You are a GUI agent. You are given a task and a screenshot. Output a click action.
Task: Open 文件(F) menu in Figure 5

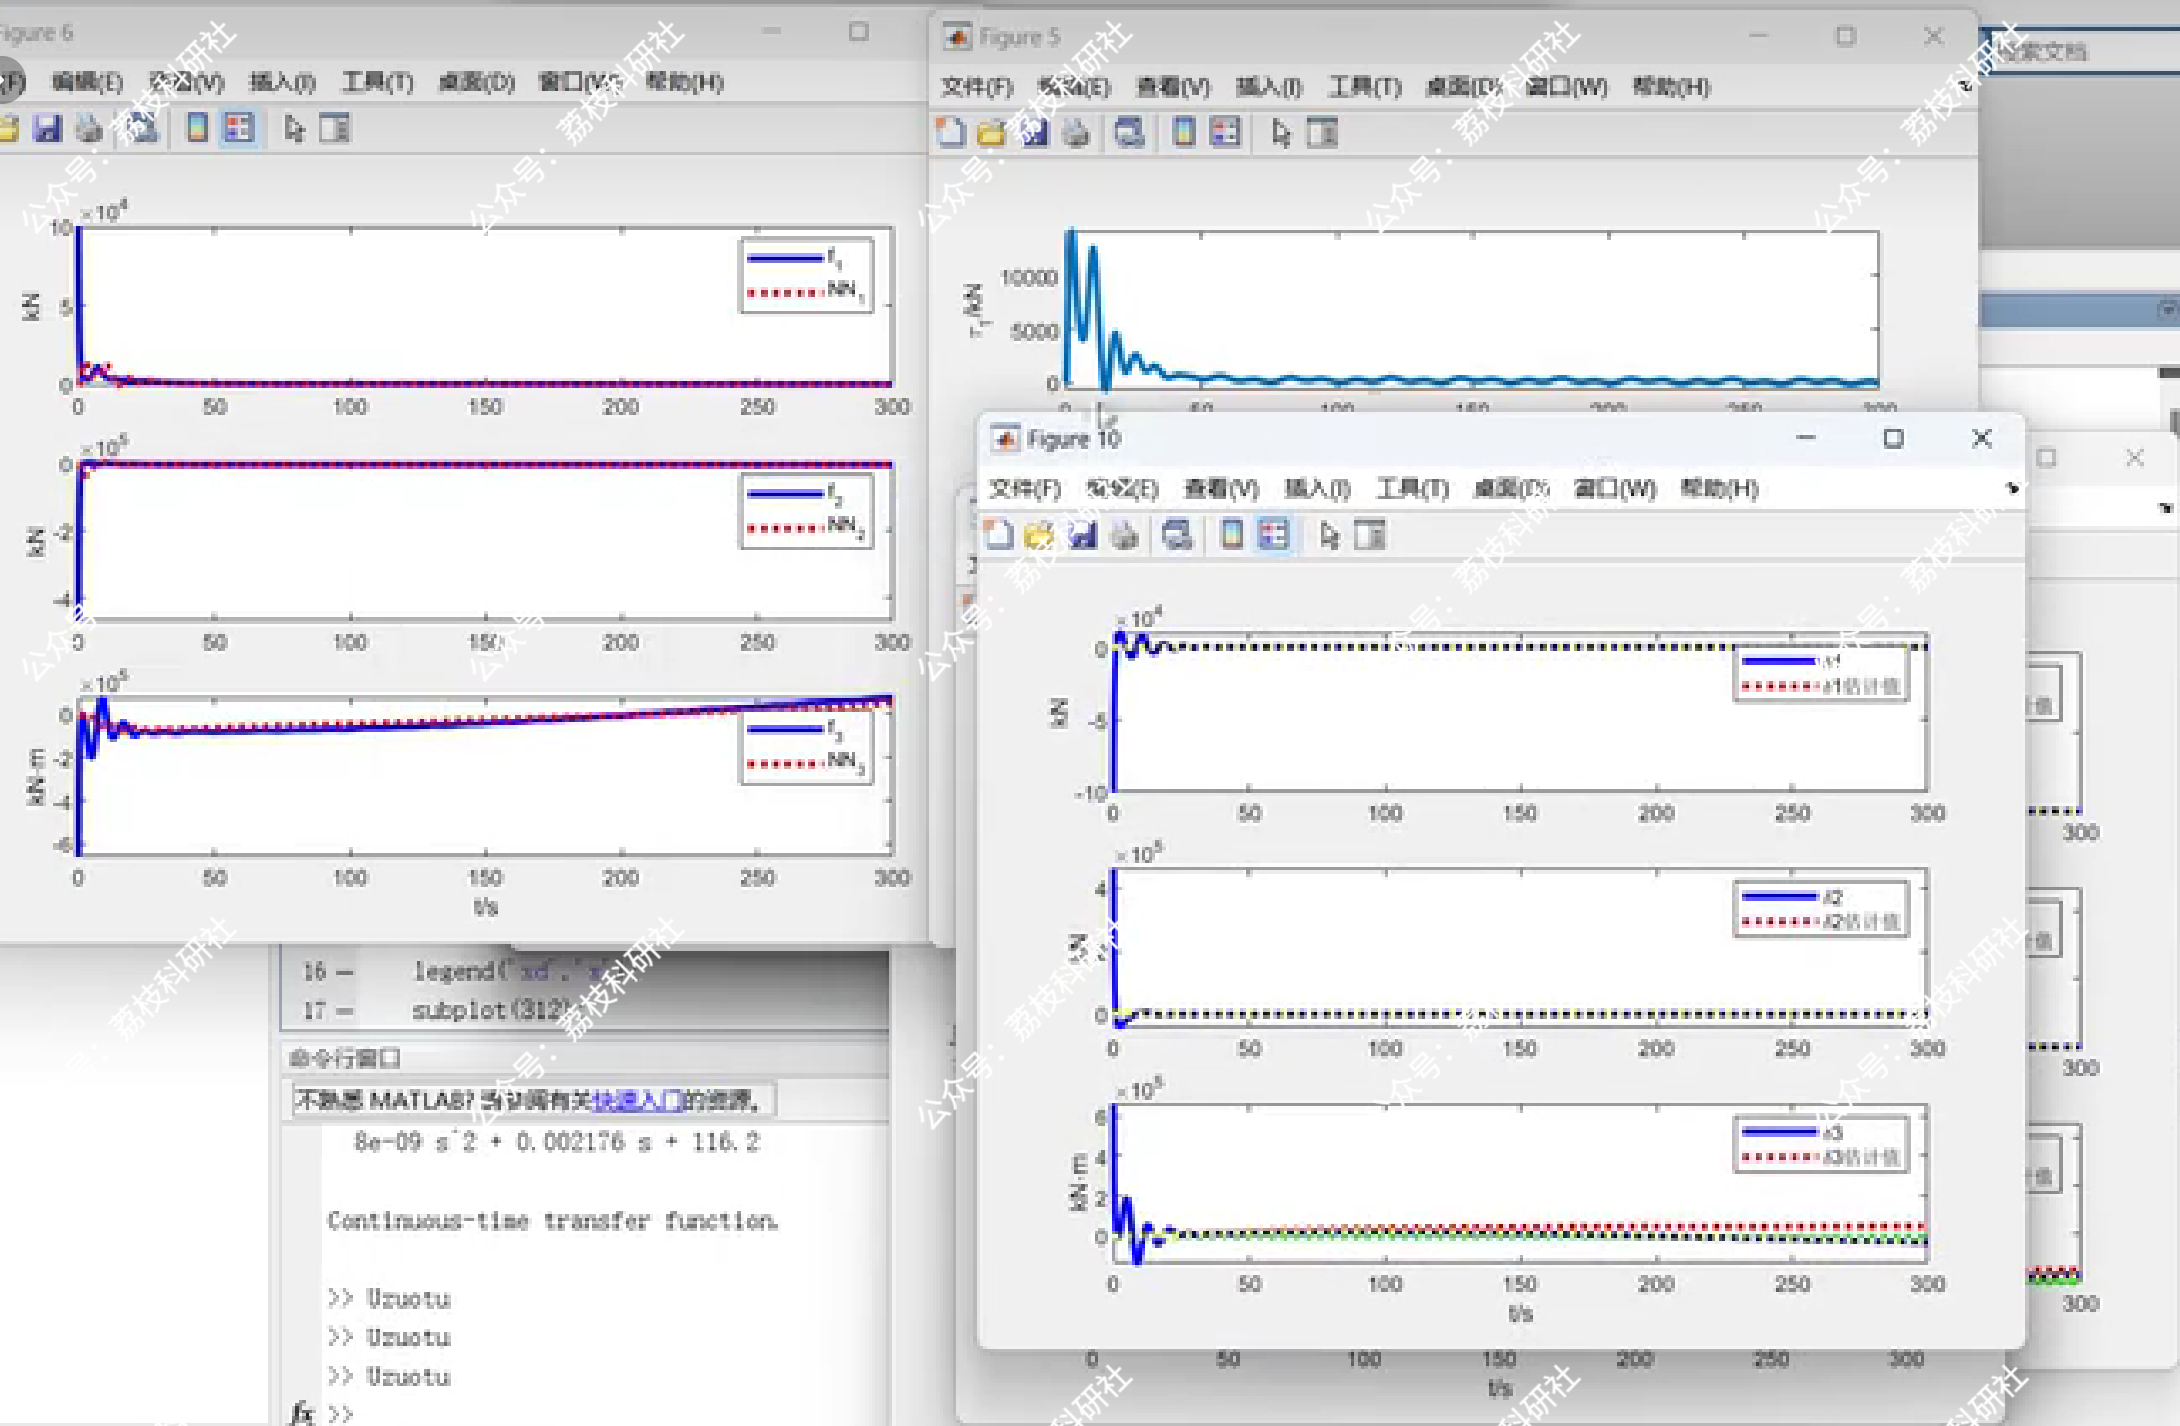point(976,87)
